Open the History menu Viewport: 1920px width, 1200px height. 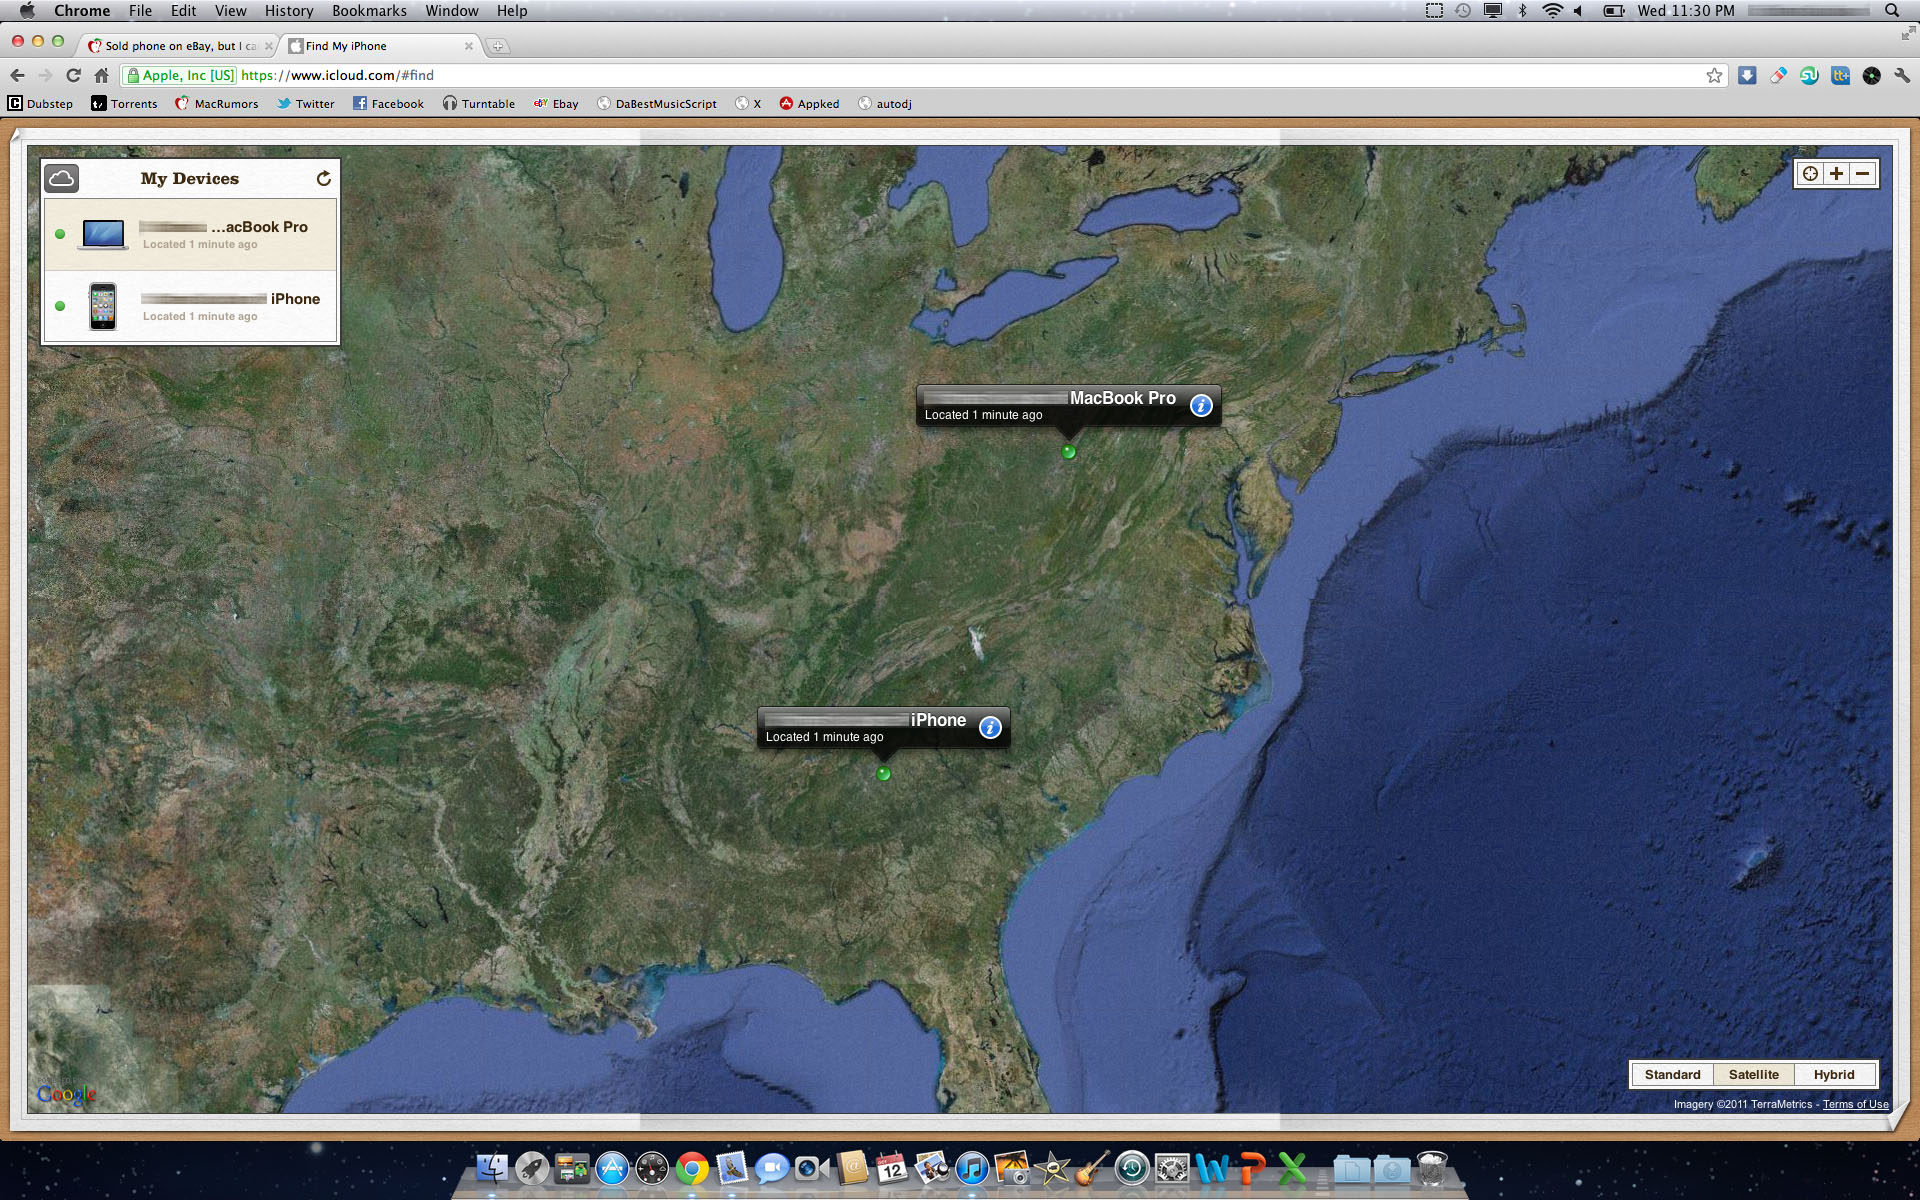pos(289,11)
